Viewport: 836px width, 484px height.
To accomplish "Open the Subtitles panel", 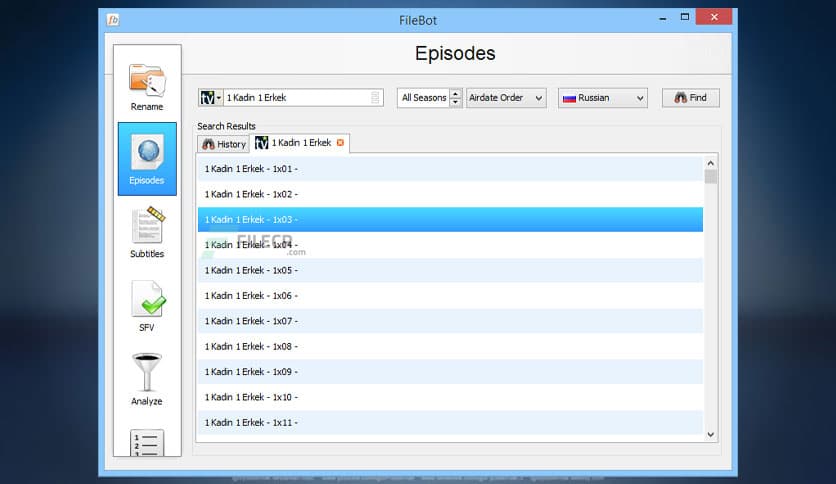I will pyautogui.click(x=147, y=233).
